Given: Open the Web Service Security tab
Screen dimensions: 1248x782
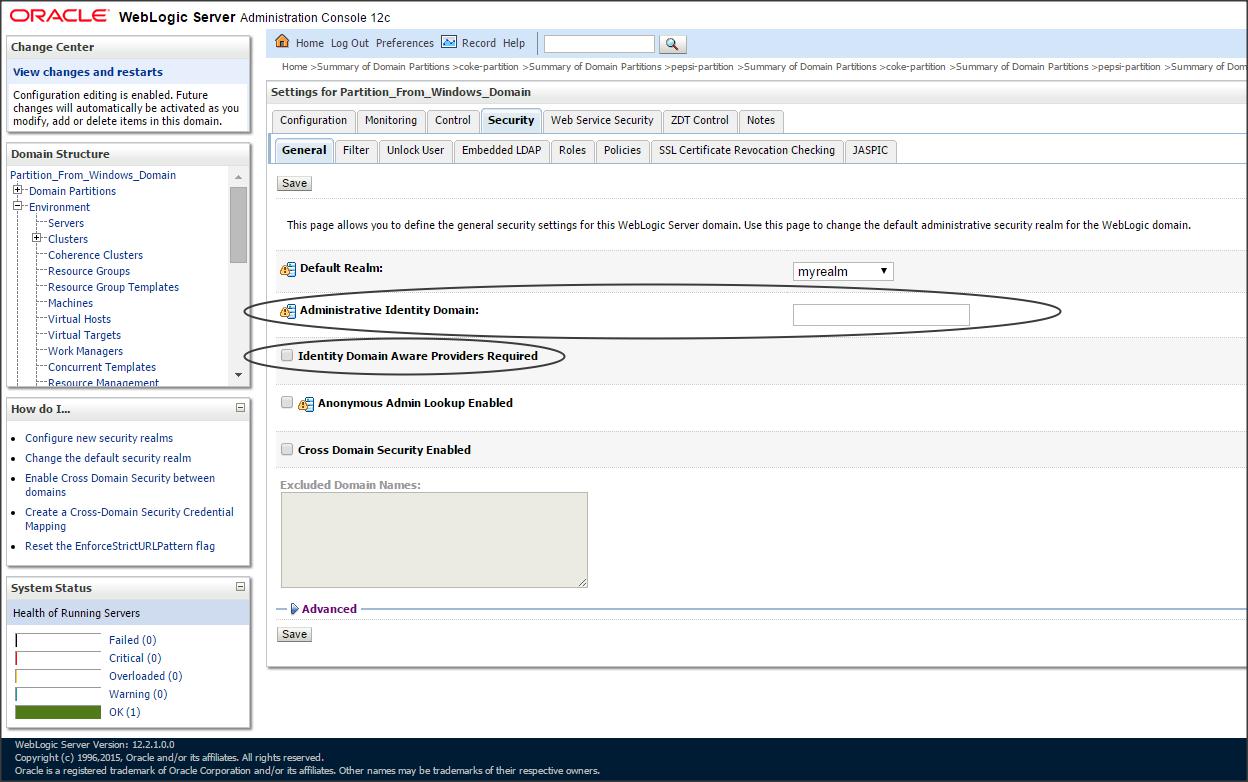Looking at the screenshot, I should [x=602, y=120].
